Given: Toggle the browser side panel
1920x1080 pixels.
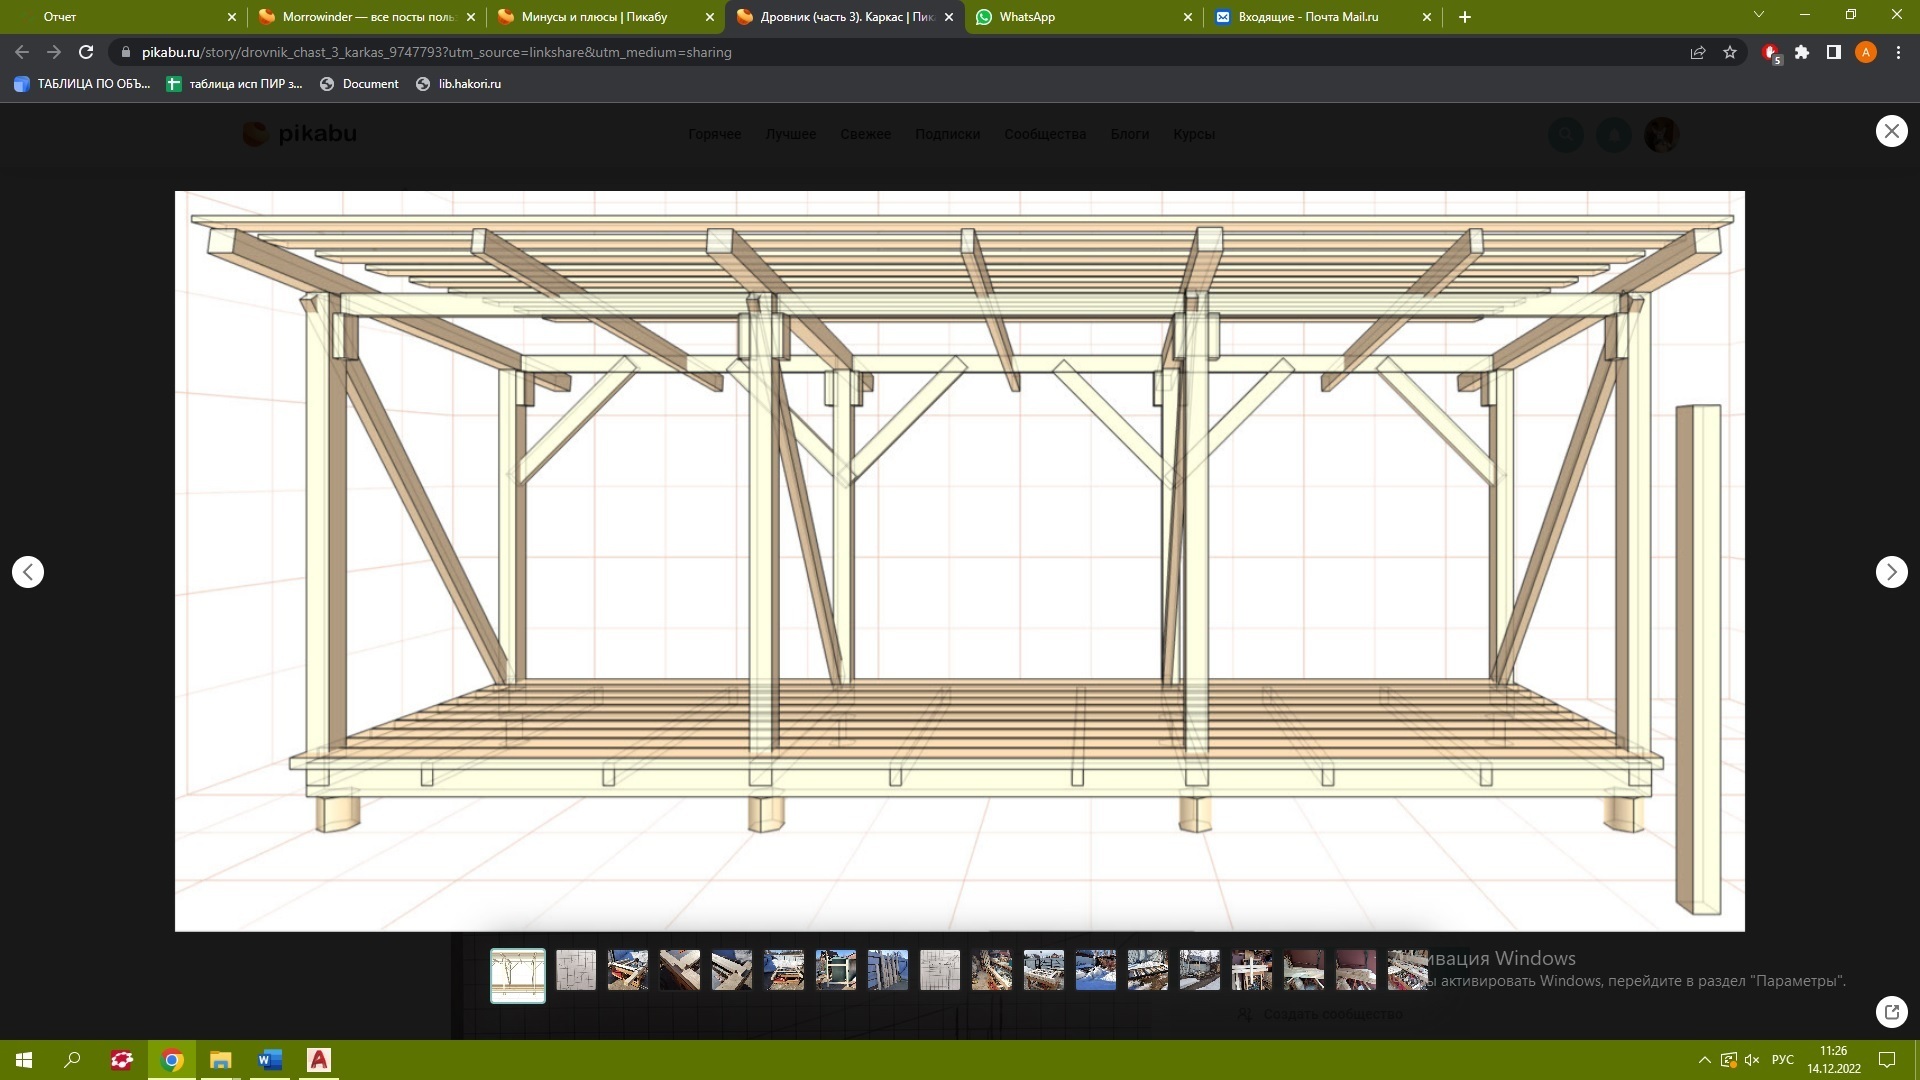Looking at the screenshot, I should (1834, 52).
